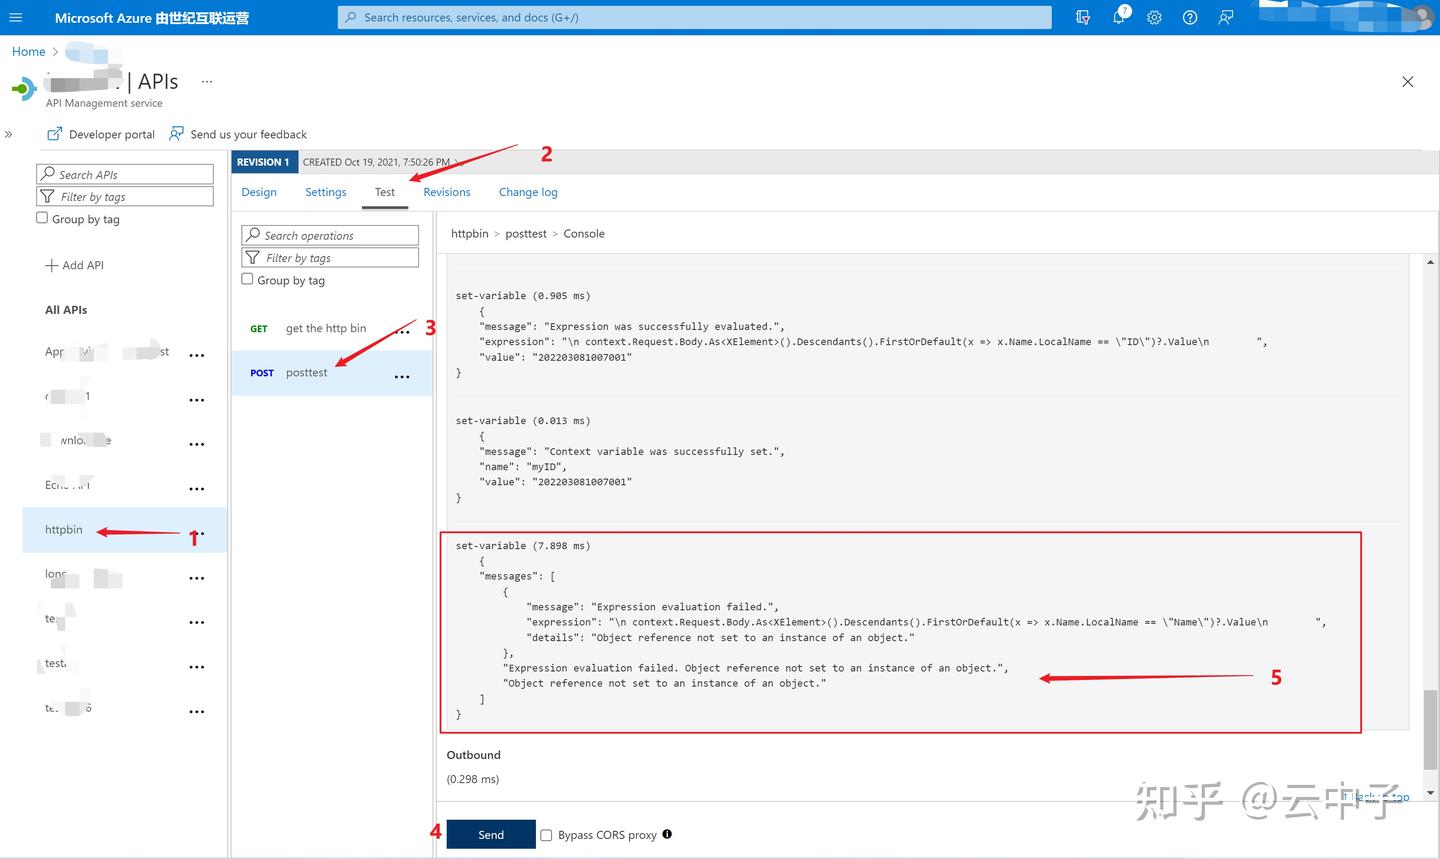The image size is (1440, 859).
Task: Click the console vertical scrollbar thumb
Action: coord(1430,729)
